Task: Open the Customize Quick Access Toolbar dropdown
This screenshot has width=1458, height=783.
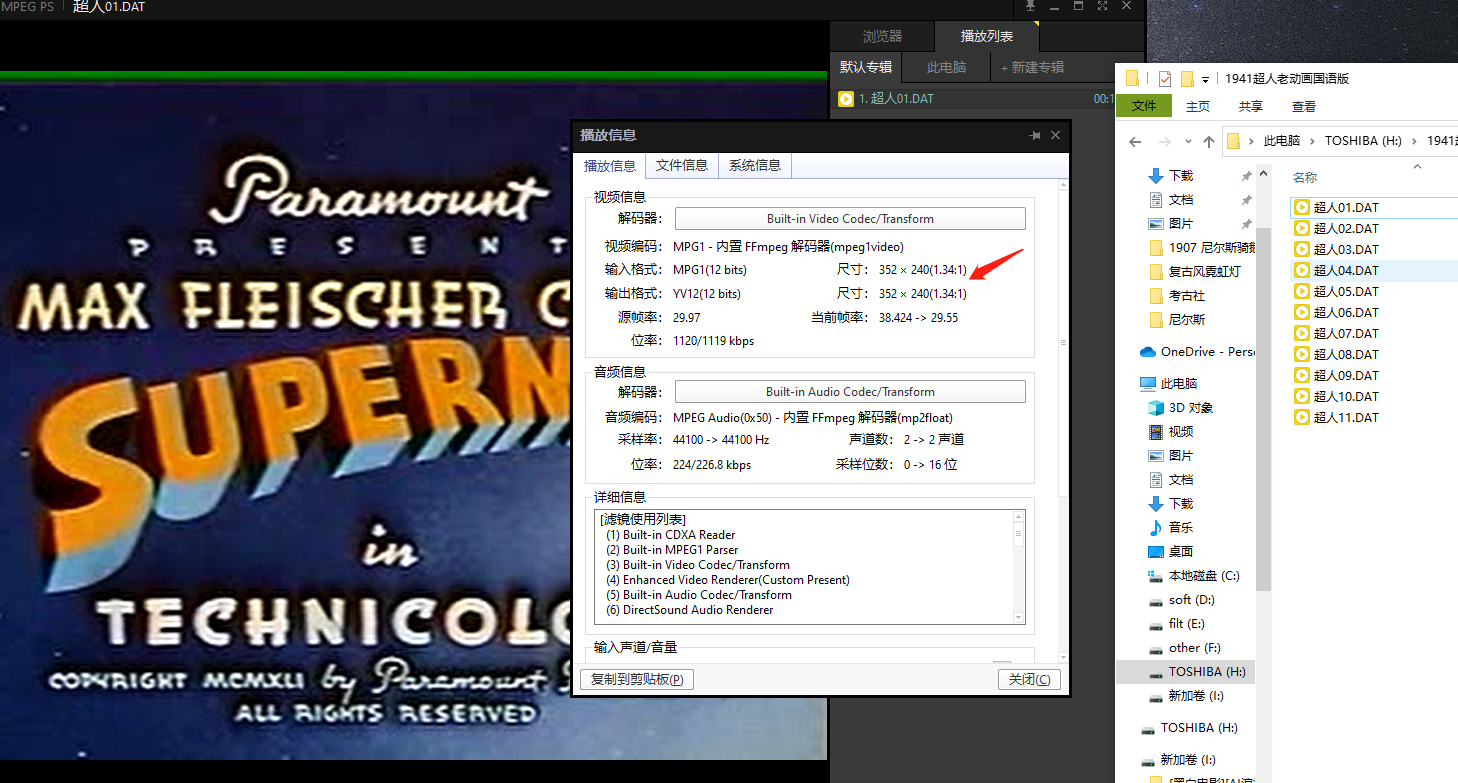Action: click(1205, 79)
